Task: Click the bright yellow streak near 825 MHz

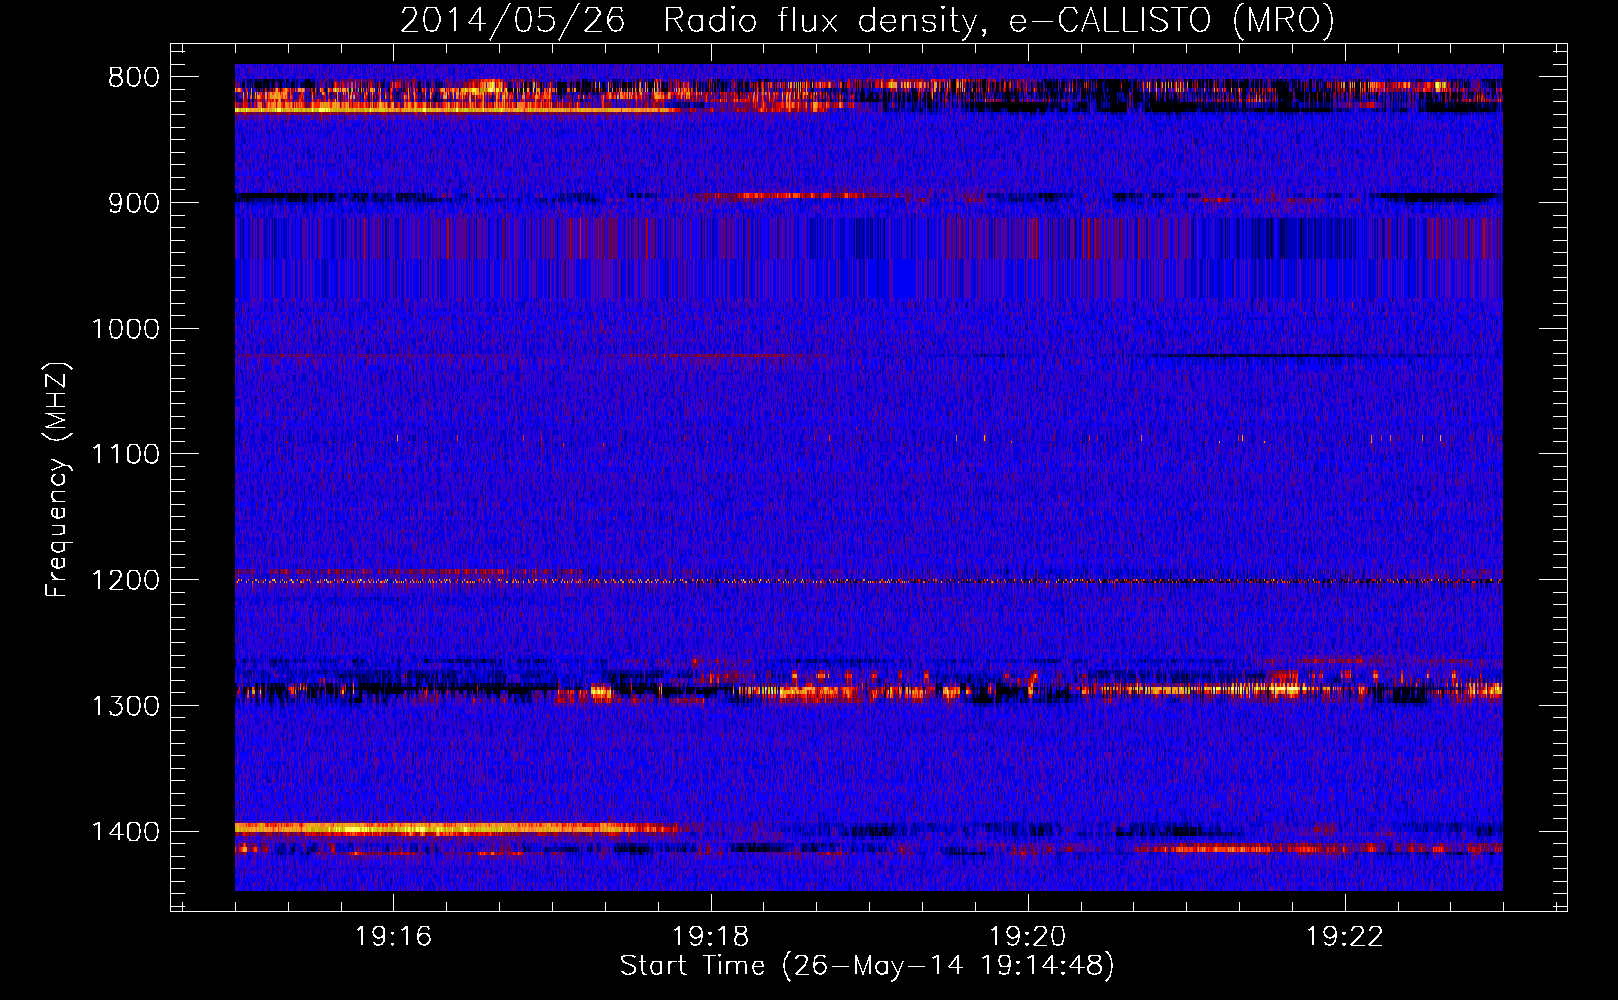Action: [x=455, y=109]
